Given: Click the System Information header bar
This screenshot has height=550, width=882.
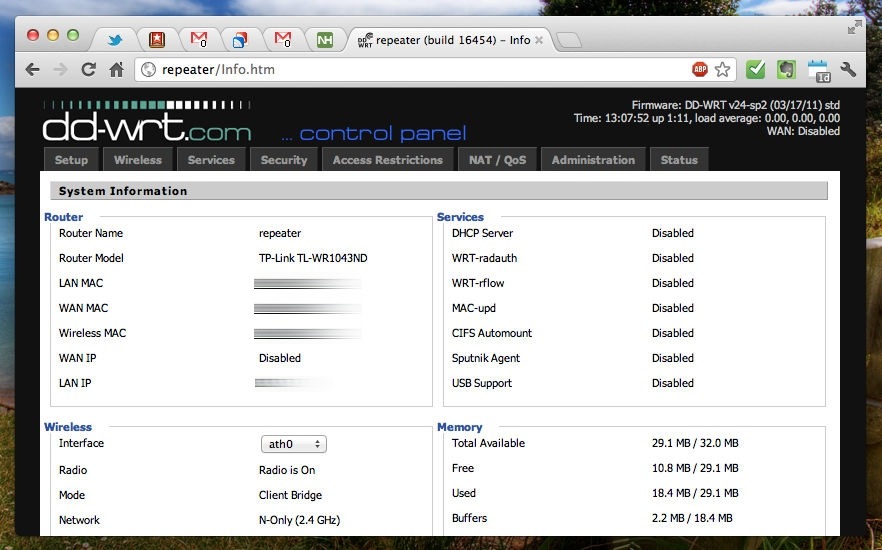Looking at the screenshot, I should point(439,191).
